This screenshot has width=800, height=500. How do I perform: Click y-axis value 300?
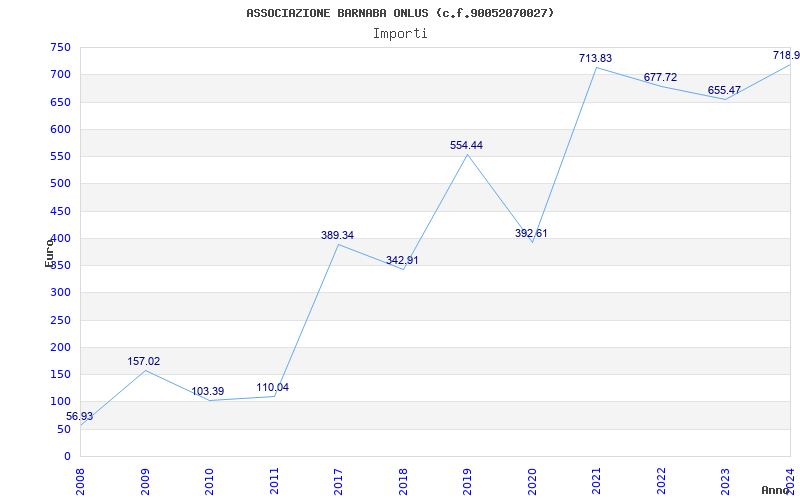[x=60, y=293]
